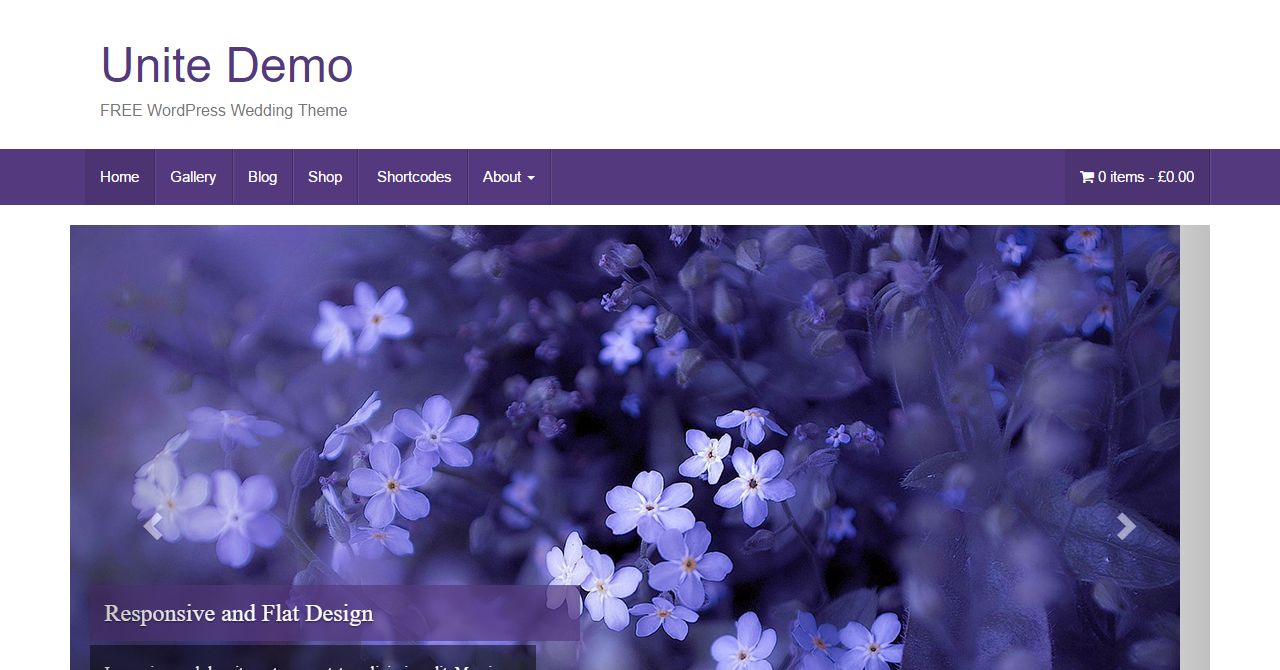This screenshot has width=1280, height=670.
Task: Advance to next slide with right chevron
Action: coord(1126,526)
